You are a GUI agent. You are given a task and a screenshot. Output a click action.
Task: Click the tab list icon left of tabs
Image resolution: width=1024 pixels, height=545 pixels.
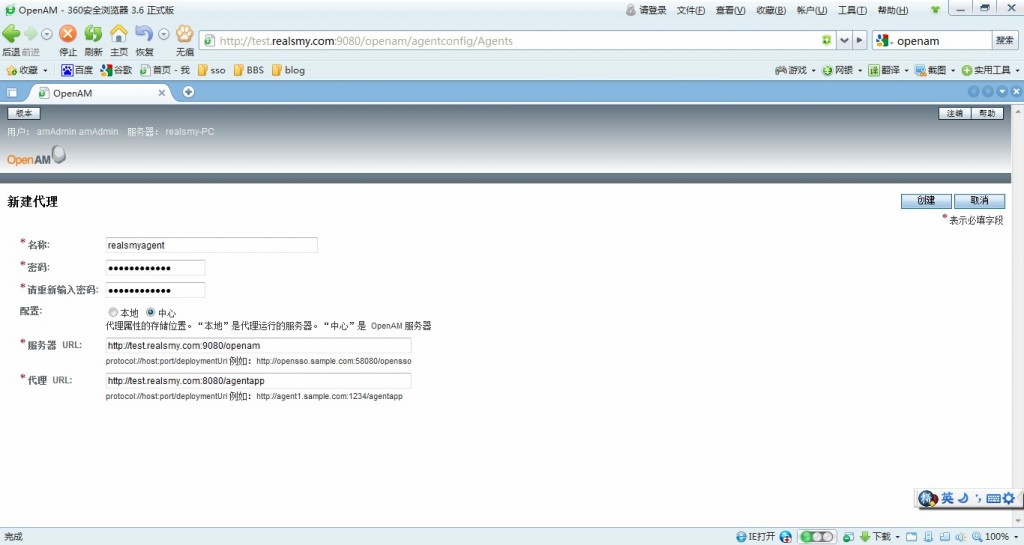point(12,93)
